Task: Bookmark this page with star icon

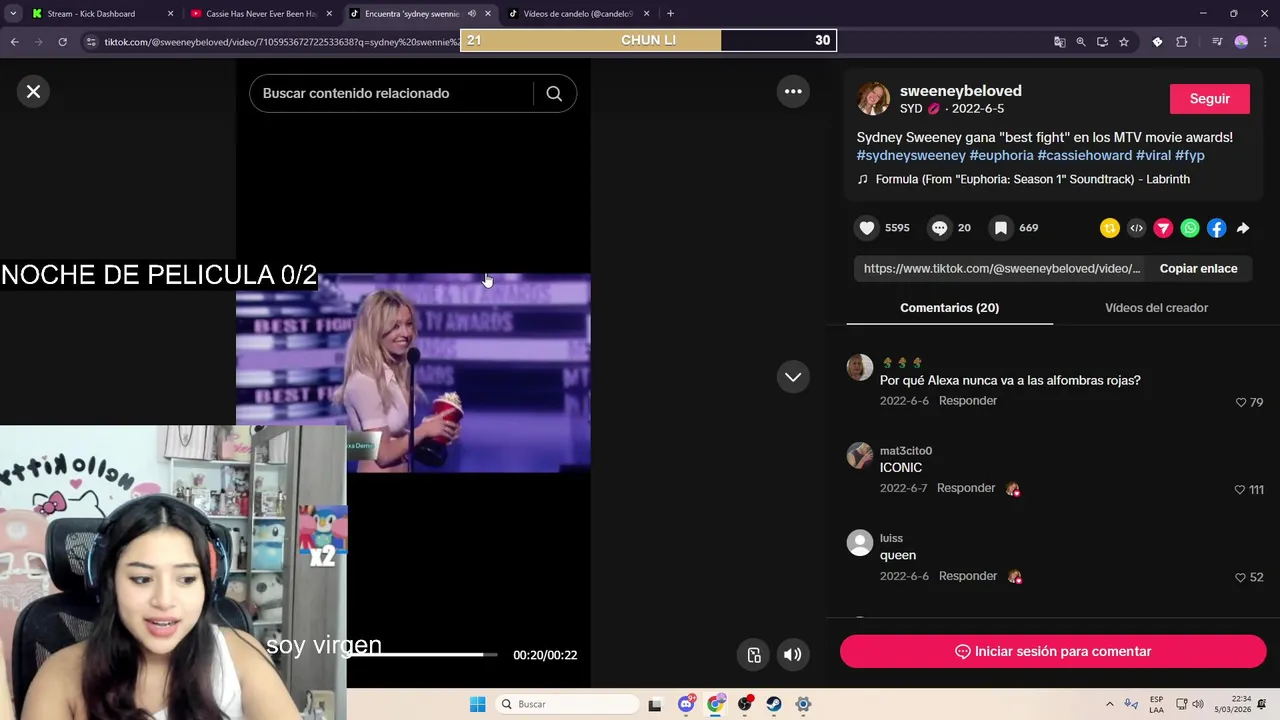Action: point(1124,42)
